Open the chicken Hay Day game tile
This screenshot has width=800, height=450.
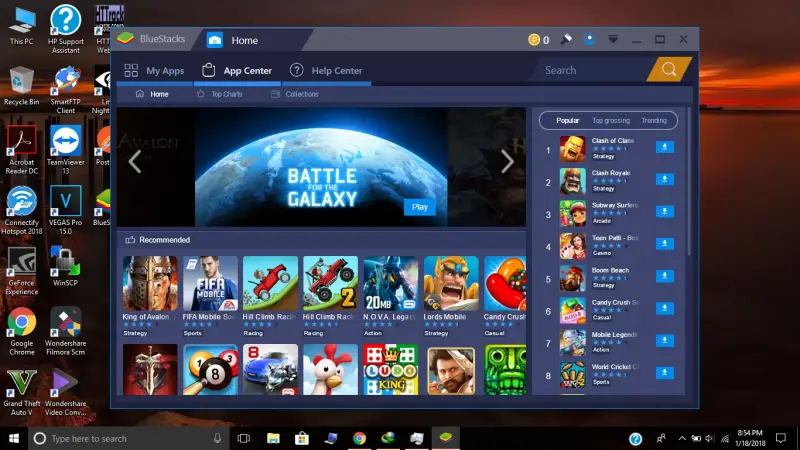coord(331,369)
